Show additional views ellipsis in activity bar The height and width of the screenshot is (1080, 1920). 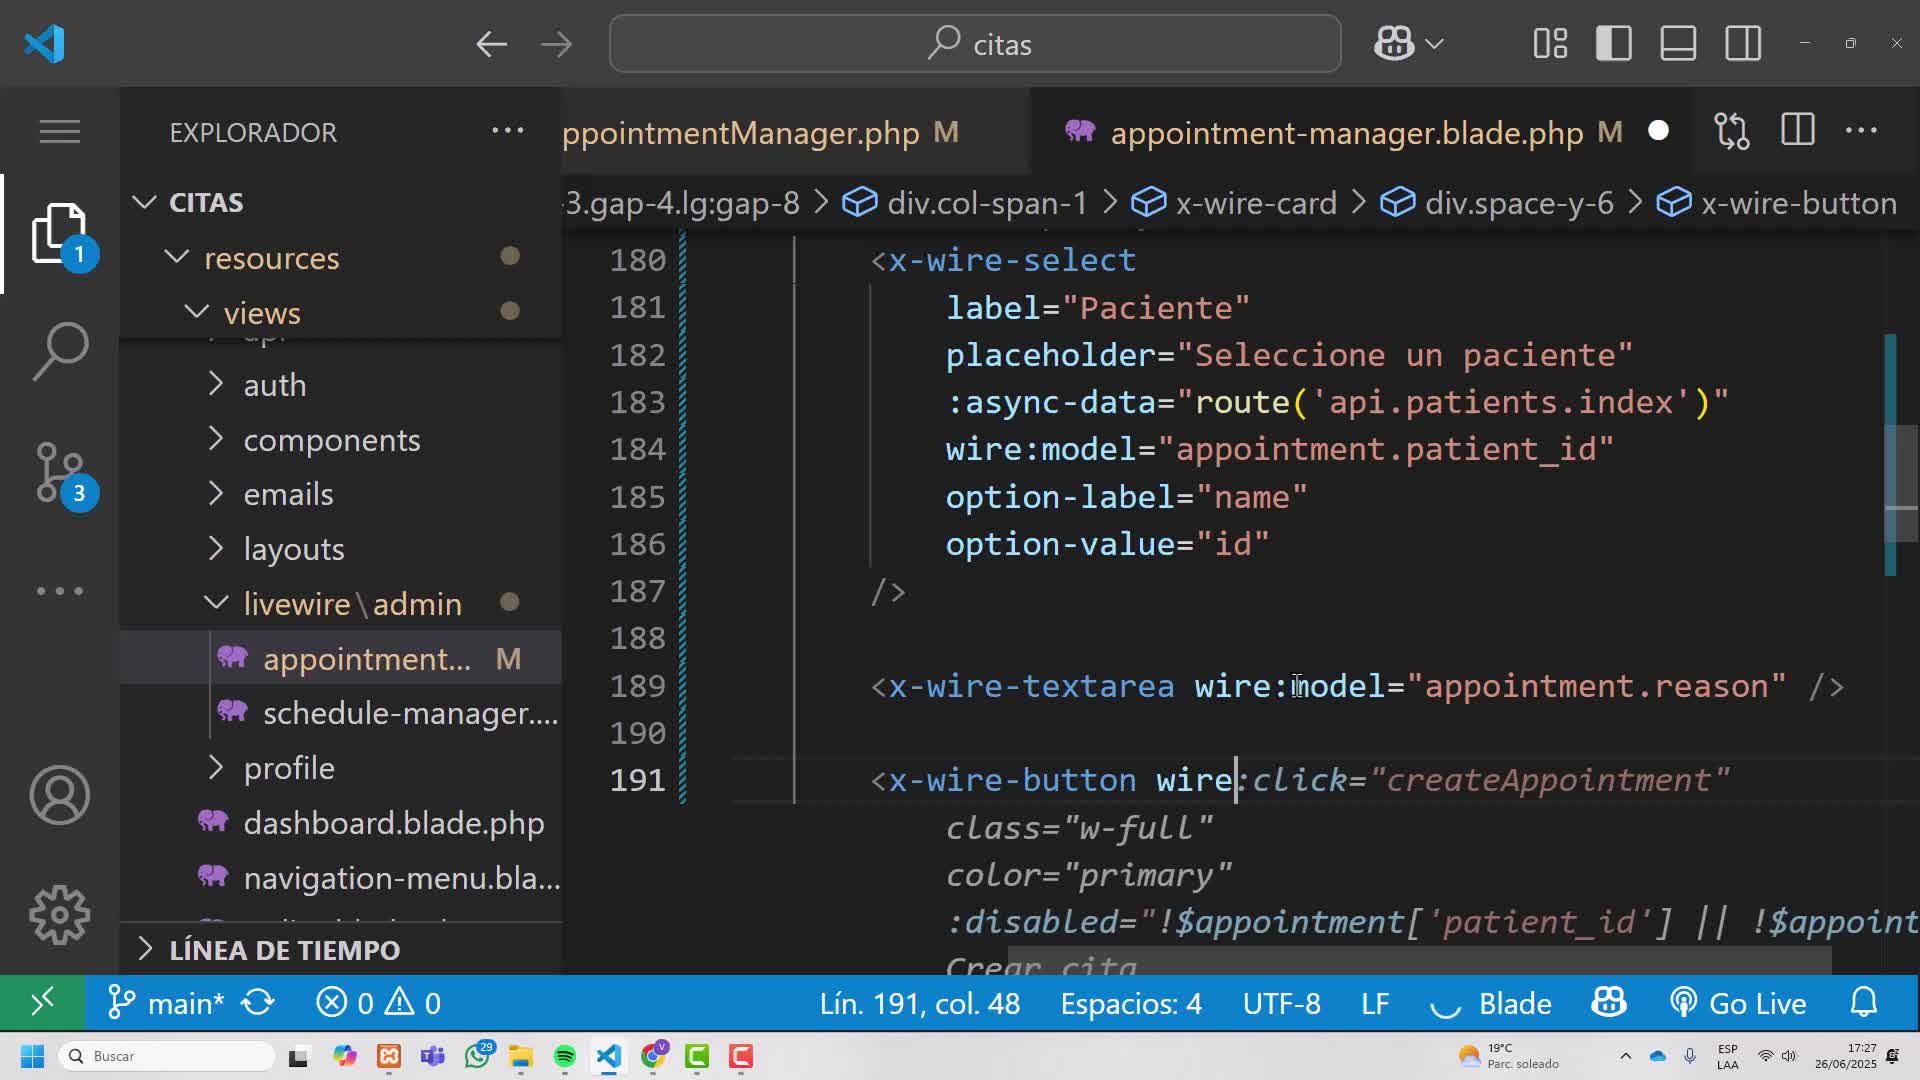60,591
